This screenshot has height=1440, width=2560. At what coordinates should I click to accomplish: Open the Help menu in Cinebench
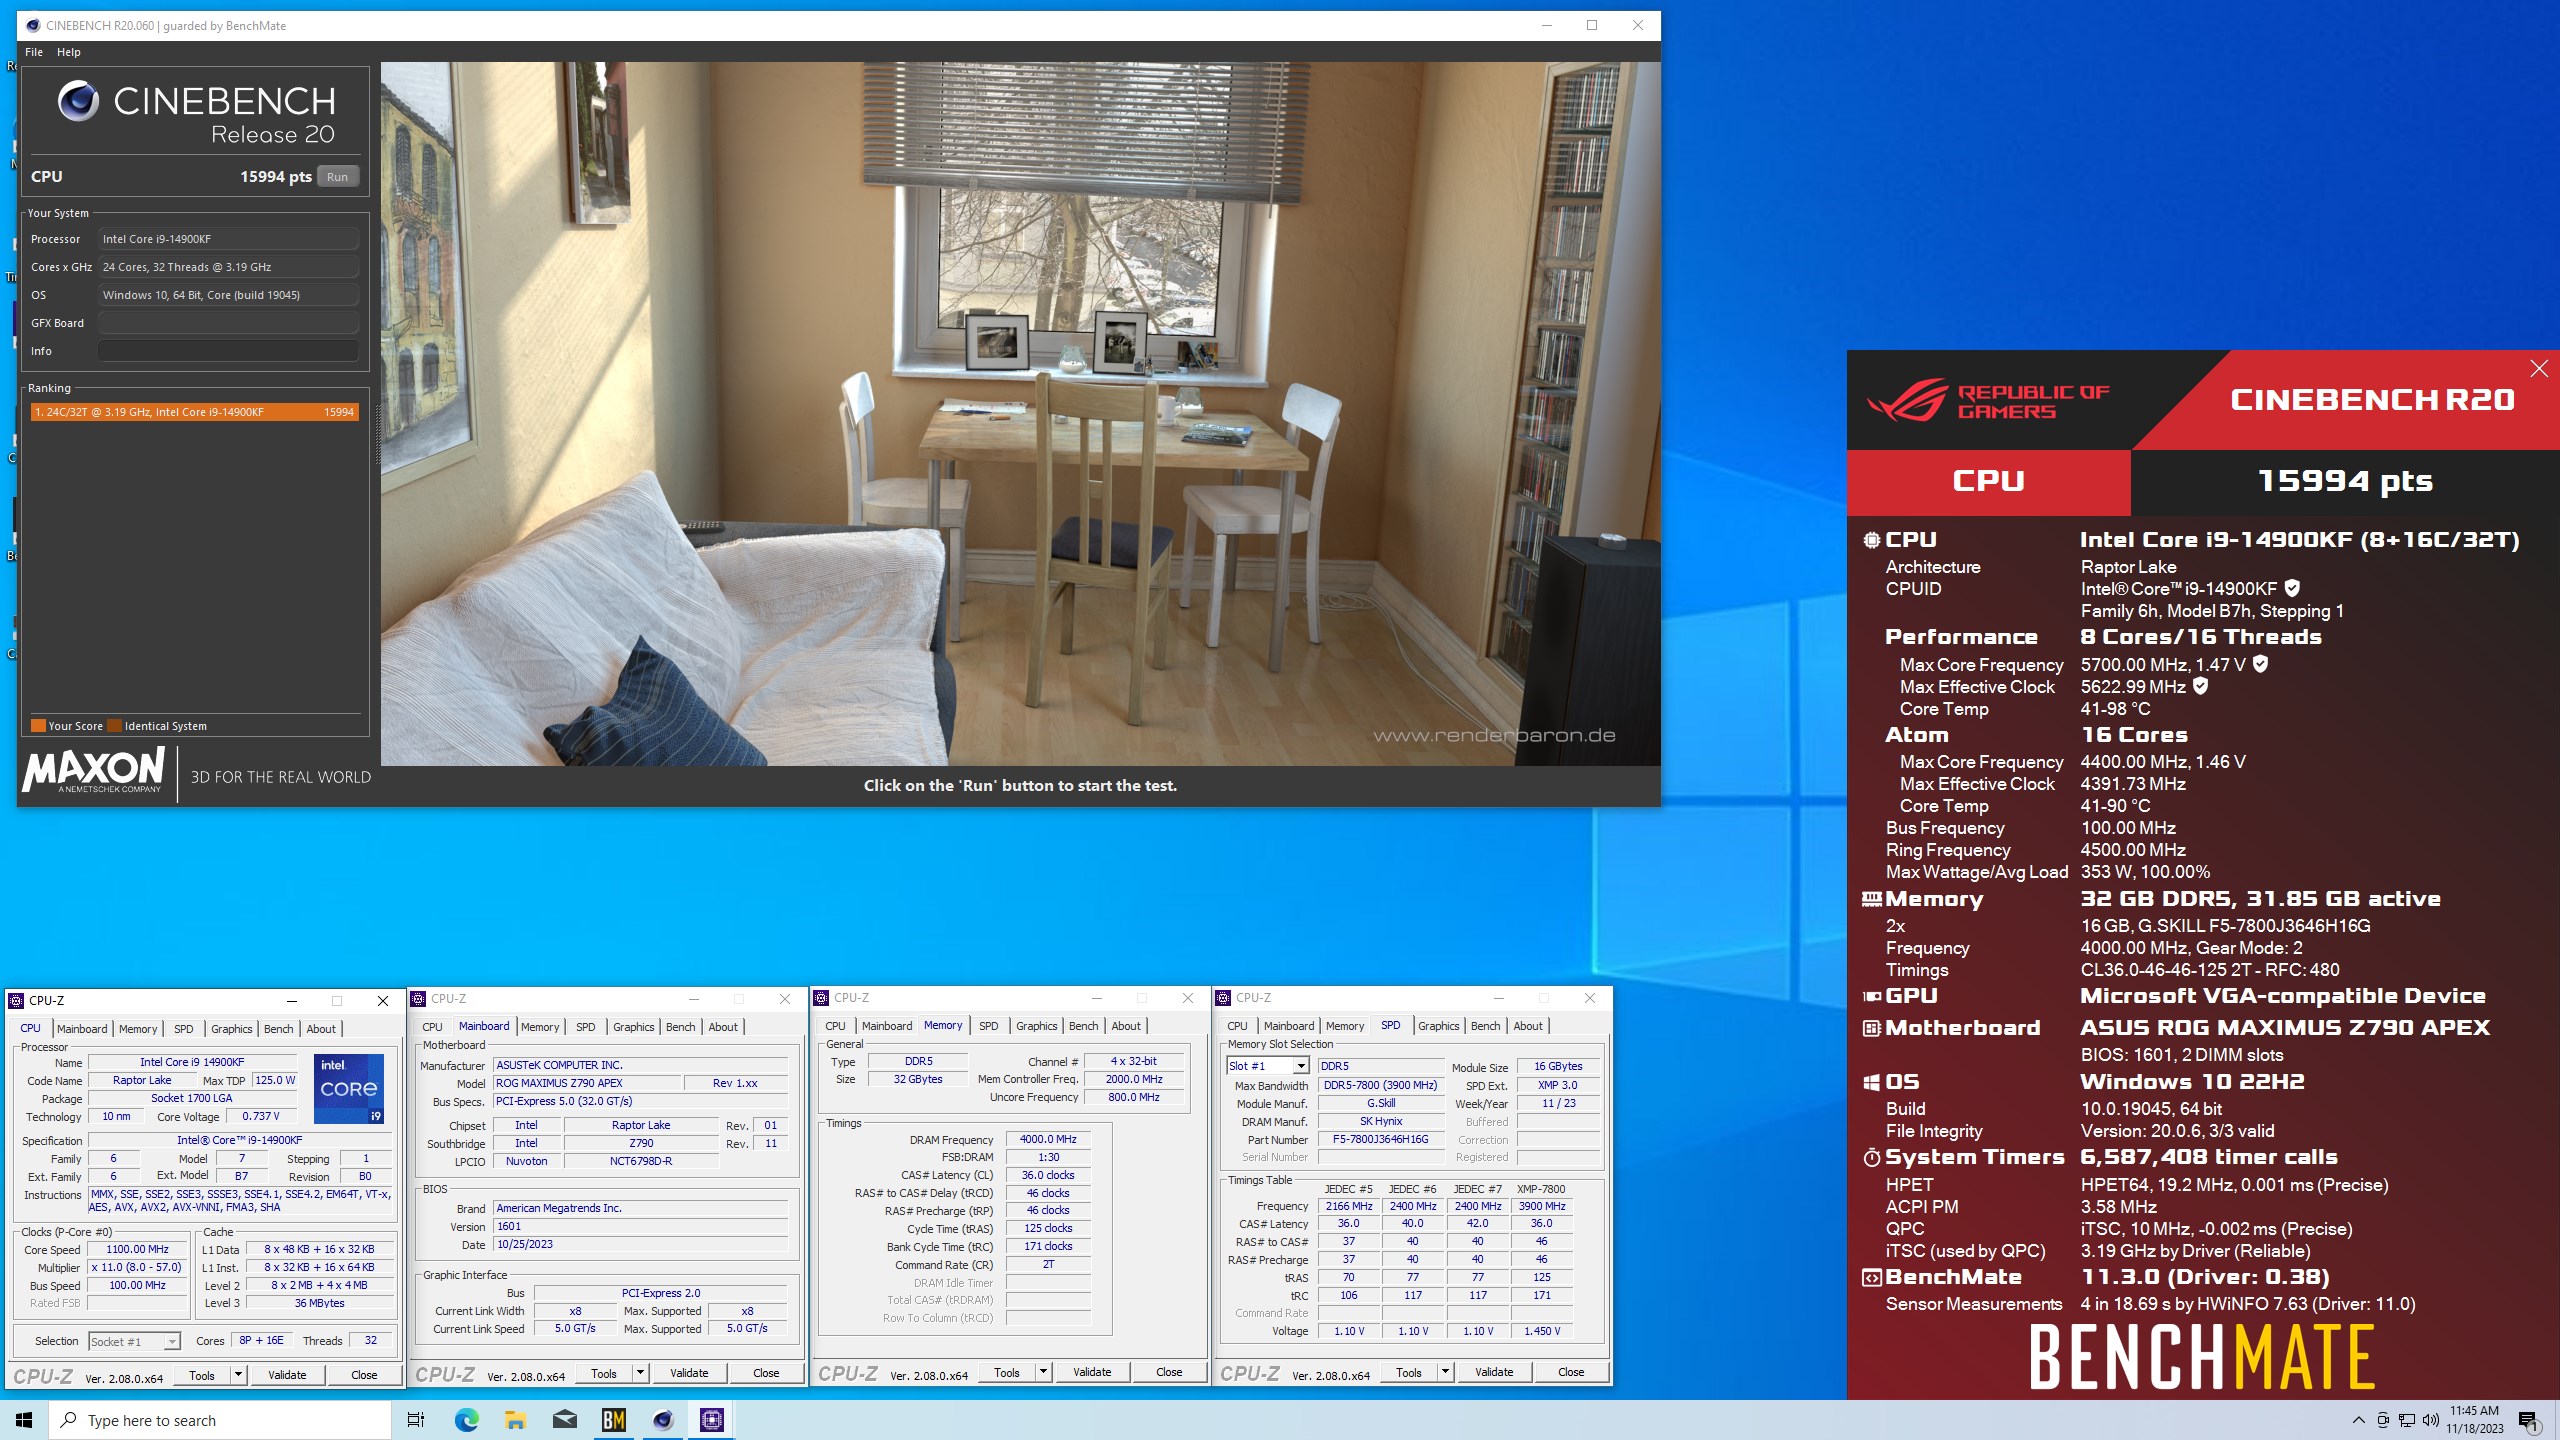pyautogui.click(x=69, y=52)
